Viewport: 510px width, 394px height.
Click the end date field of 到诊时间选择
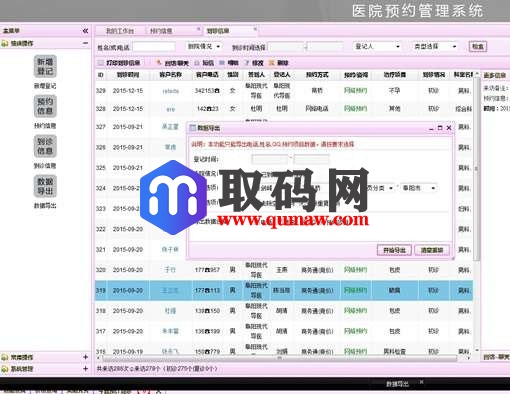[x=325, y=47]
